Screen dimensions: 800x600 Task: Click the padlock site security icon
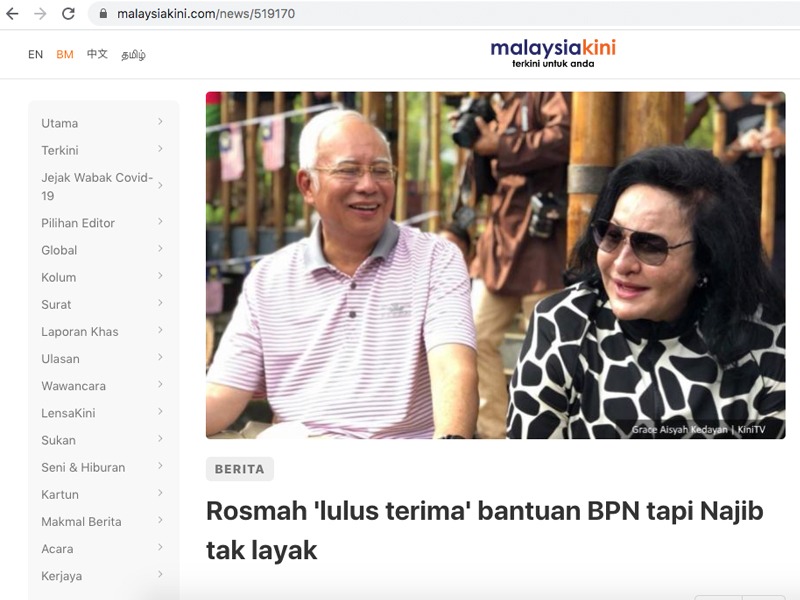(x=103, y=14)
